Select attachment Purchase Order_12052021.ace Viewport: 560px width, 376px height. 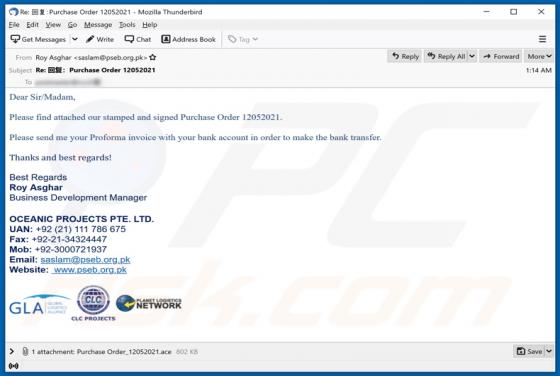pyautogui.click(x=124, y=352)
